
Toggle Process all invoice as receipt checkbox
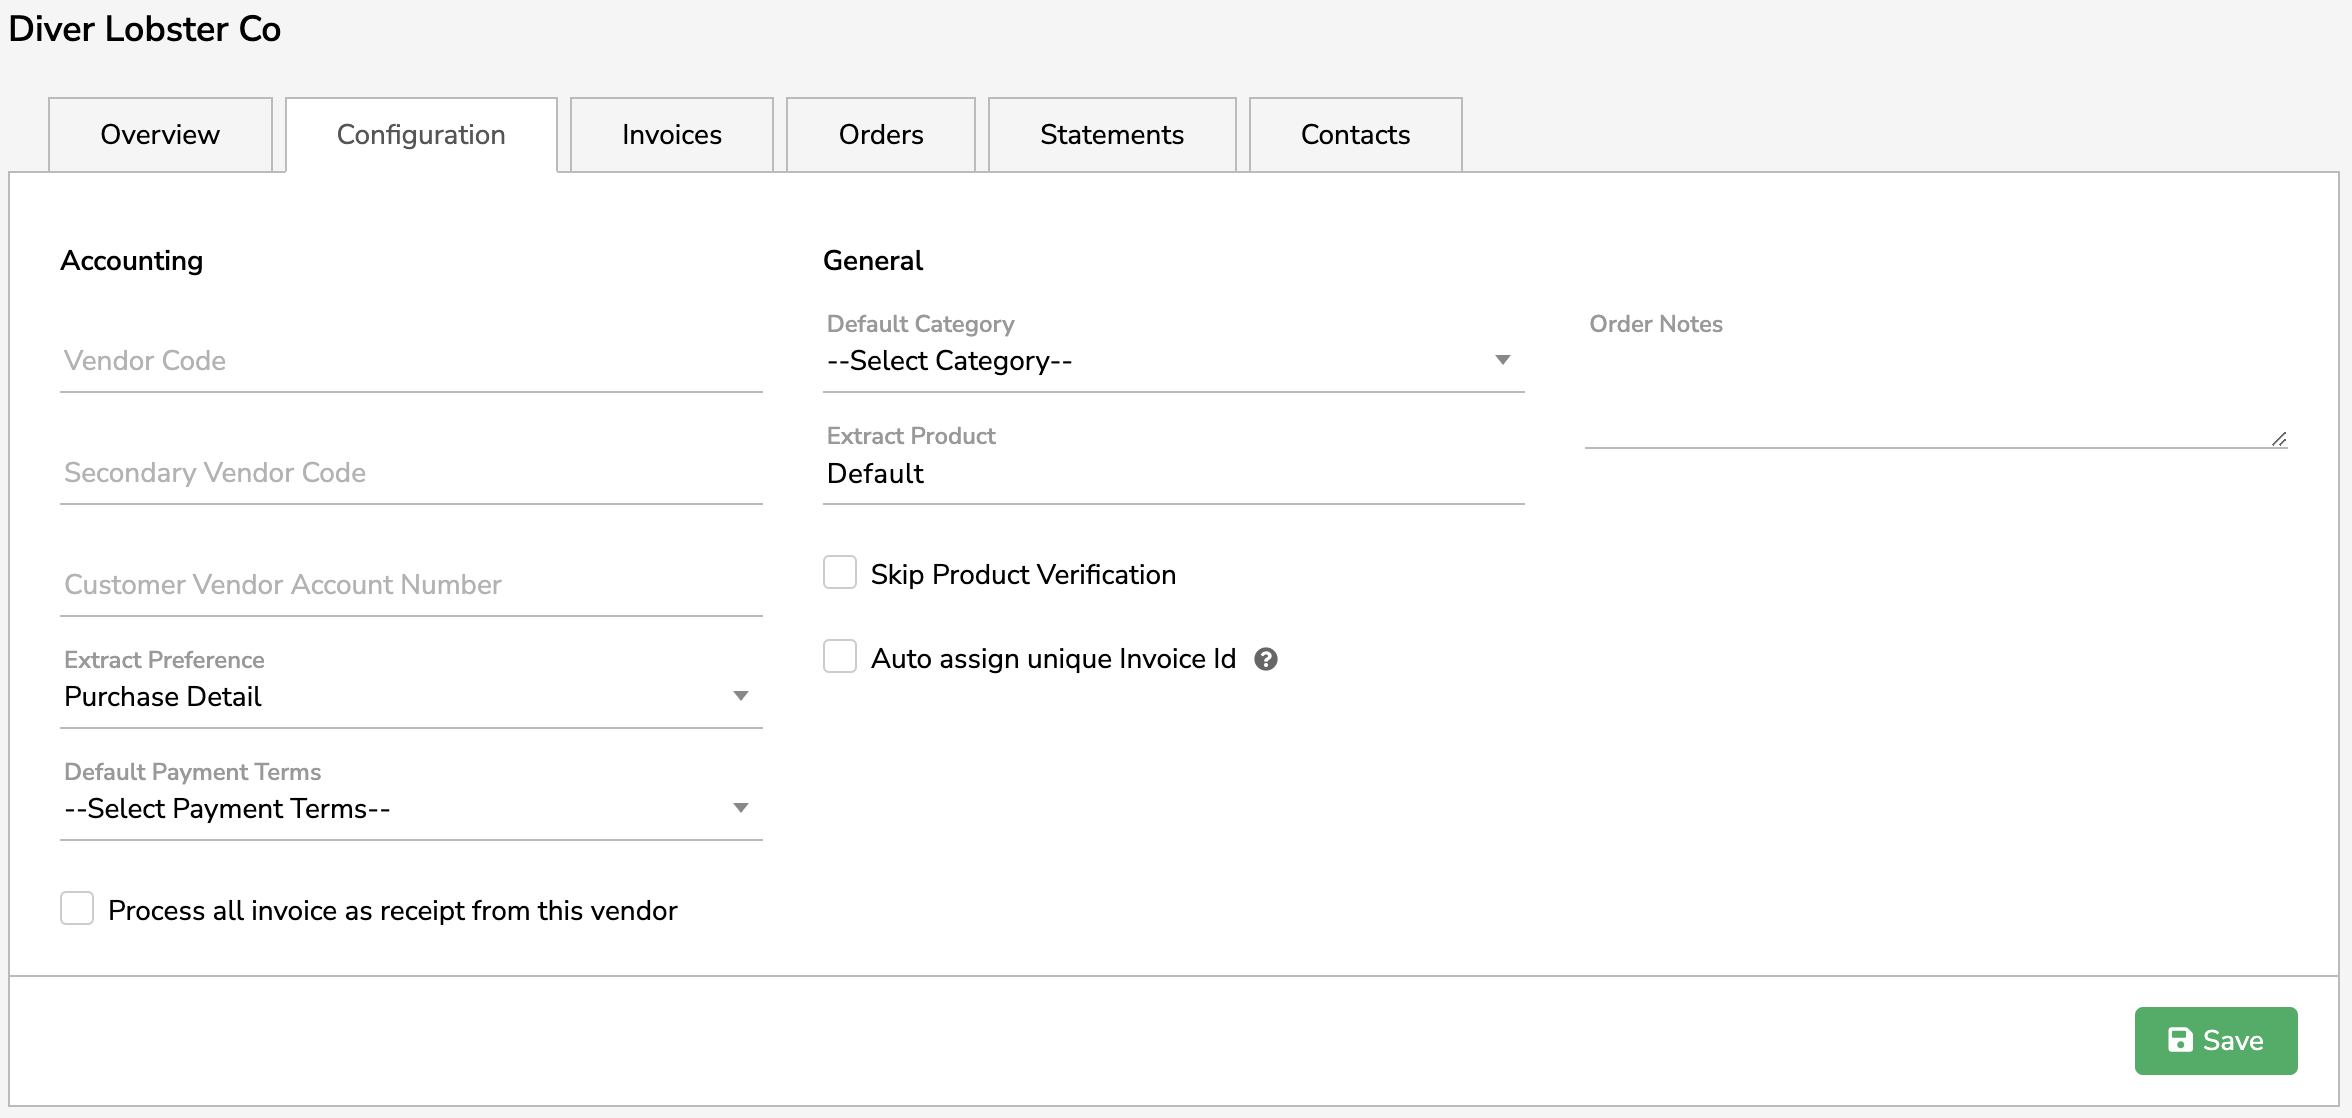point(77,909)
